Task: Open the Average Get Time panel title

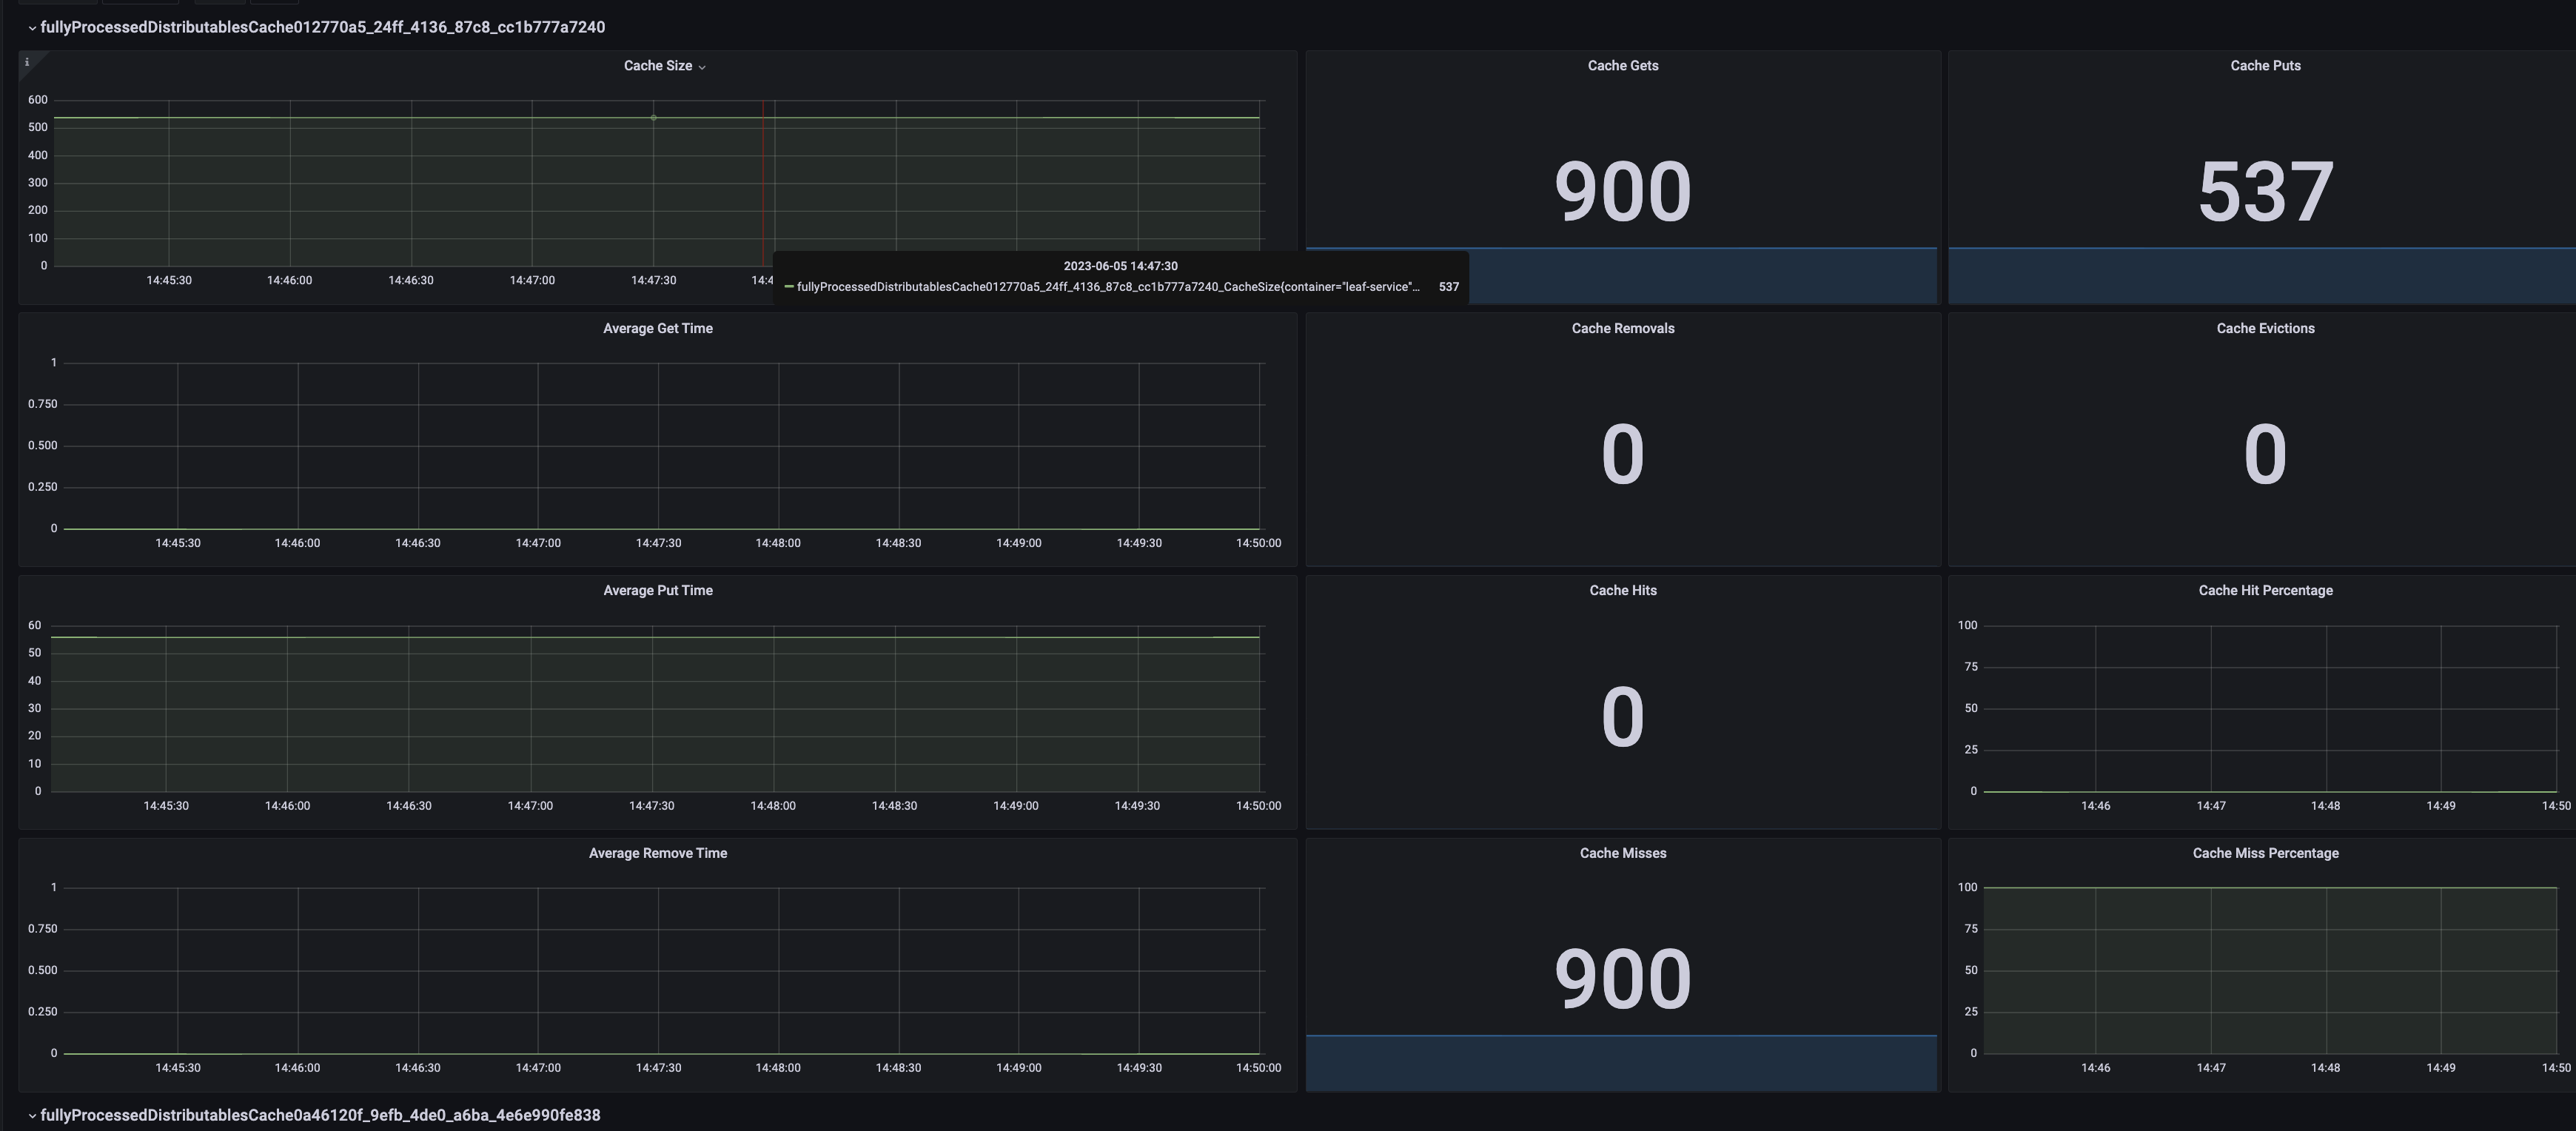Action: [658, 329]
